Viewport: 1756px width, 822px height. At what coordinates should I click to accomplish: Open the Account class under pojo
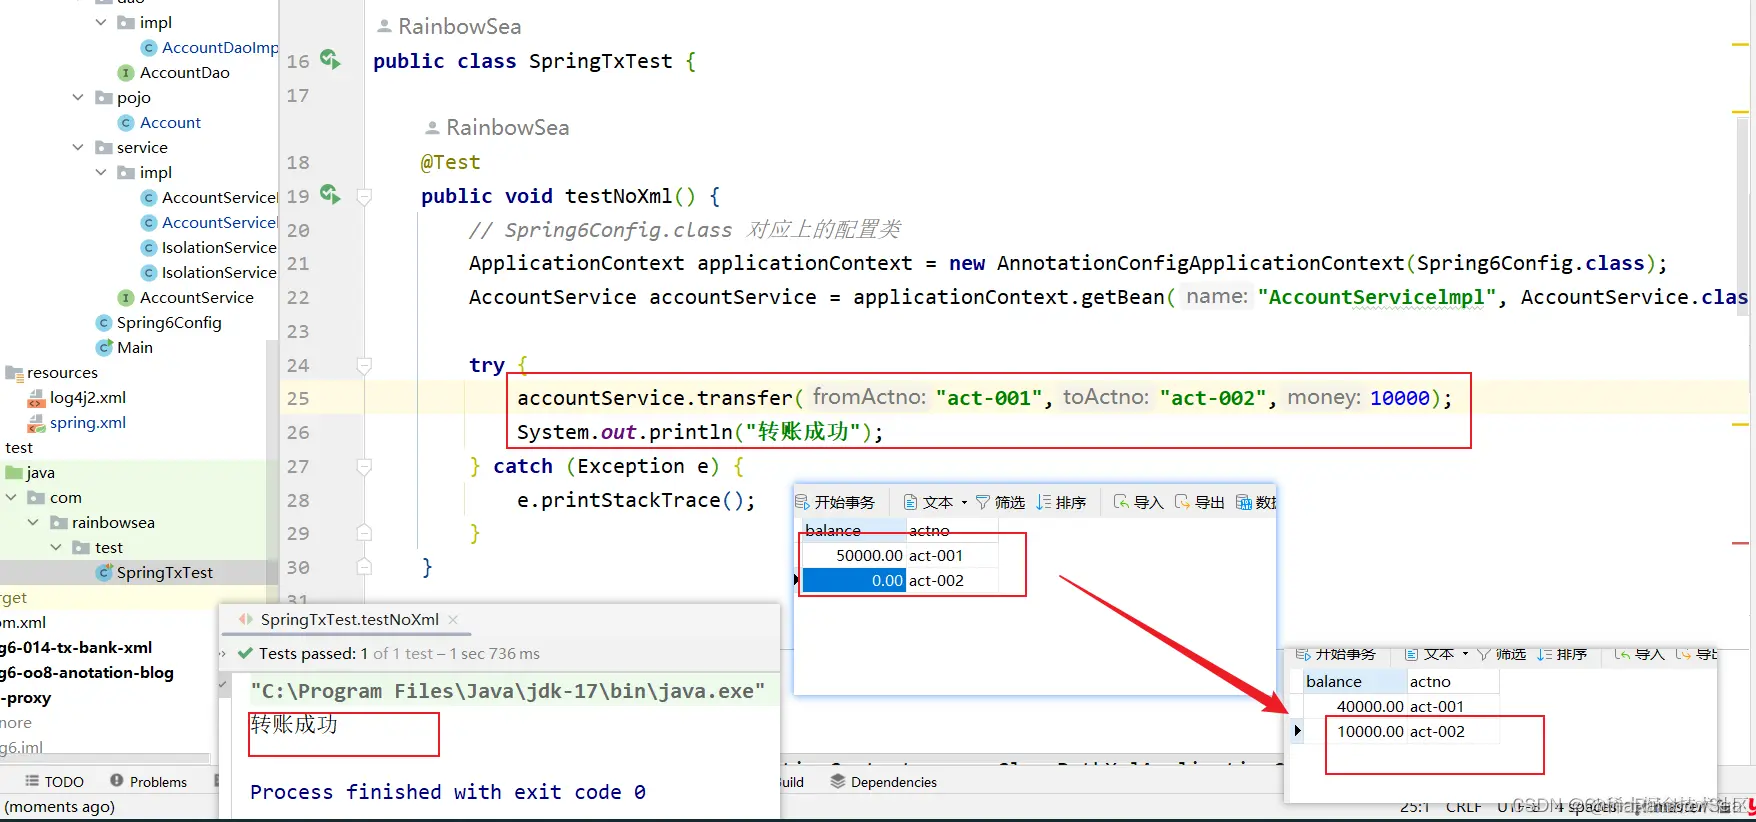pyautogui.click(x=170, y=122)
